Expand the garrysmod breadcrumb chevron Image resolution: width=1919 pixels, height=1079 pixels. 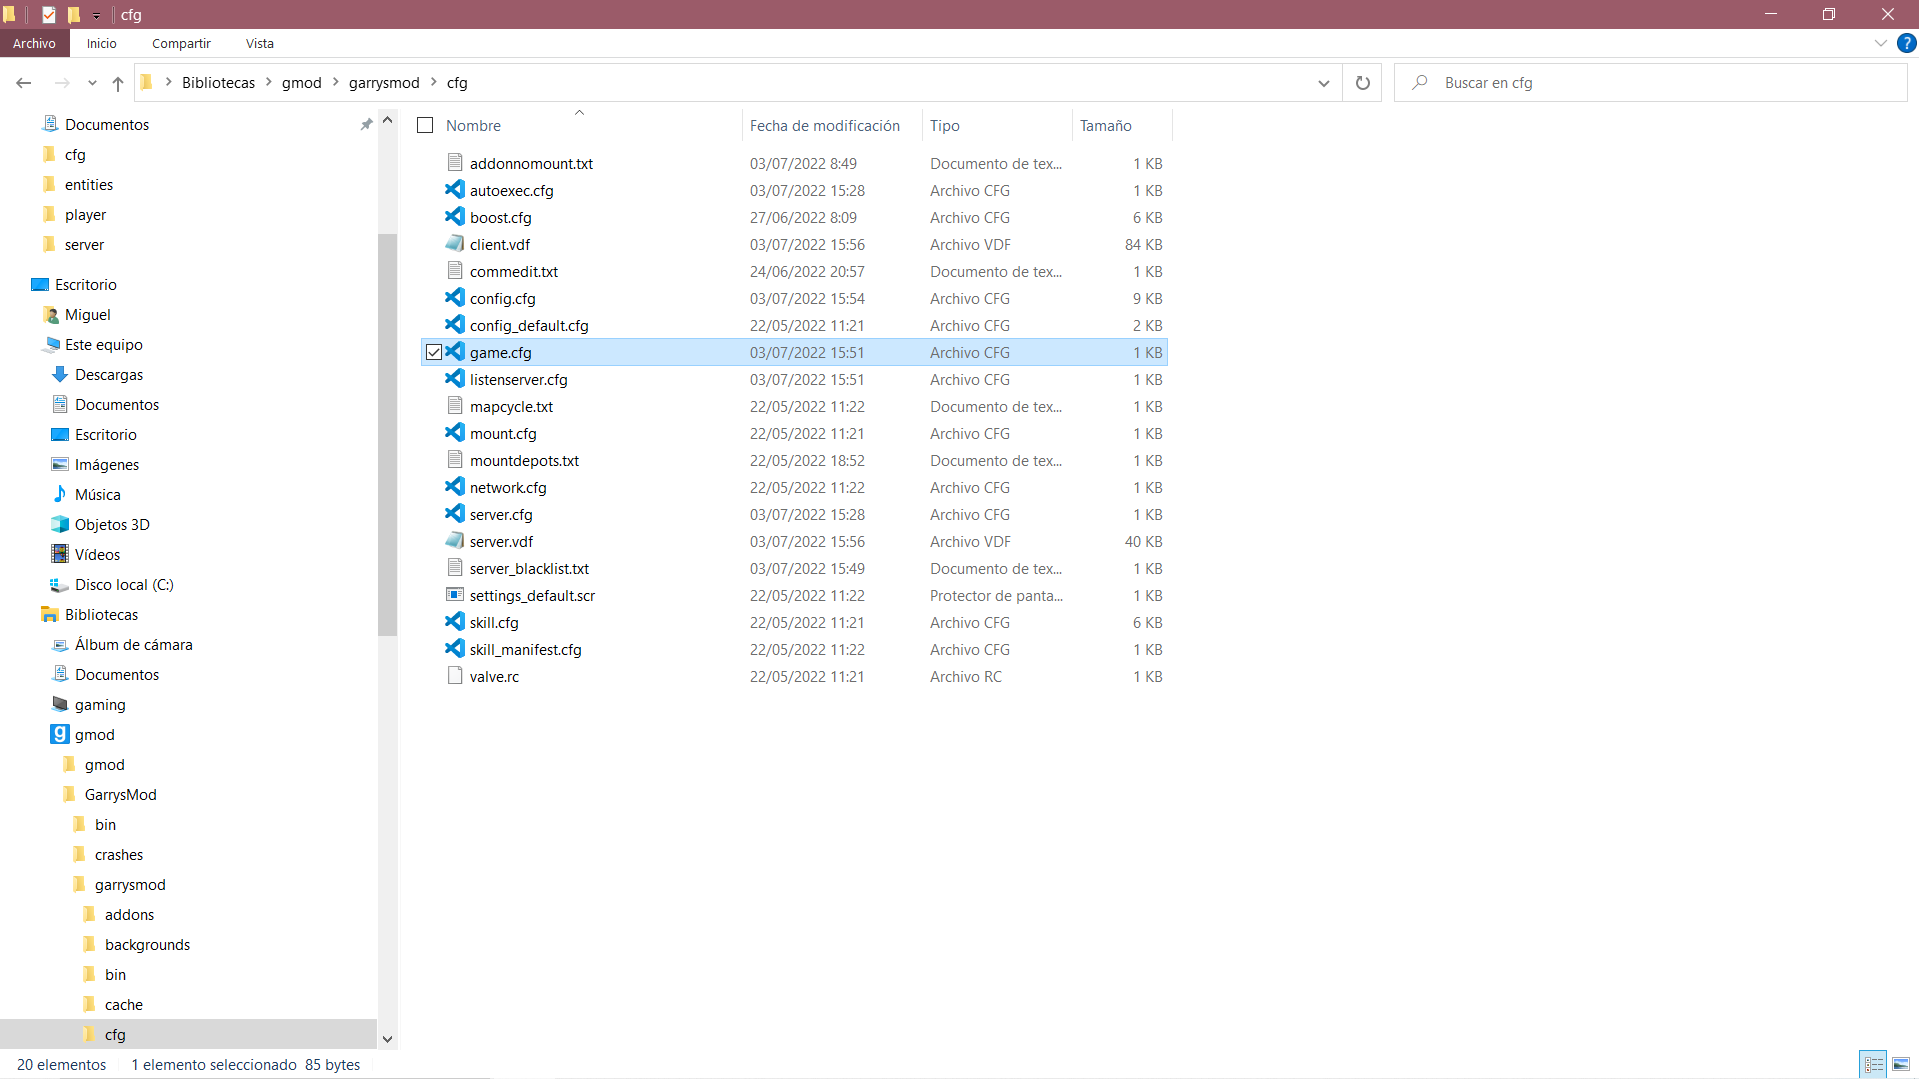click(434, 82)
